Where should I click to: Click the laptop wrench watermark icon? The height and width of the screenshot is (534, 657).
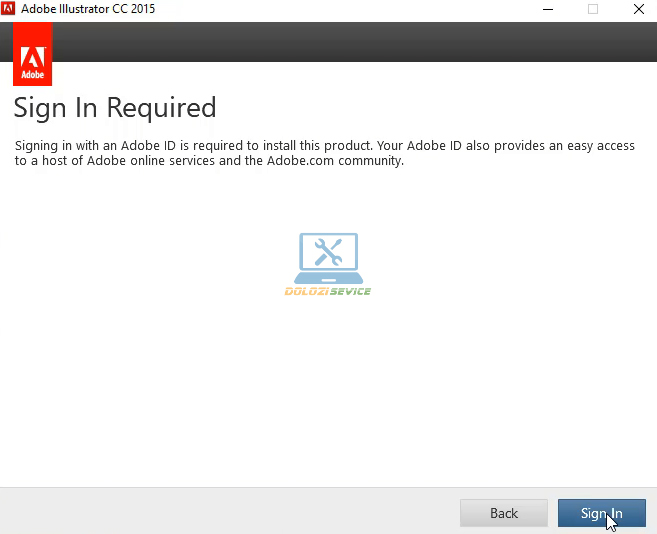coord(327,257)
